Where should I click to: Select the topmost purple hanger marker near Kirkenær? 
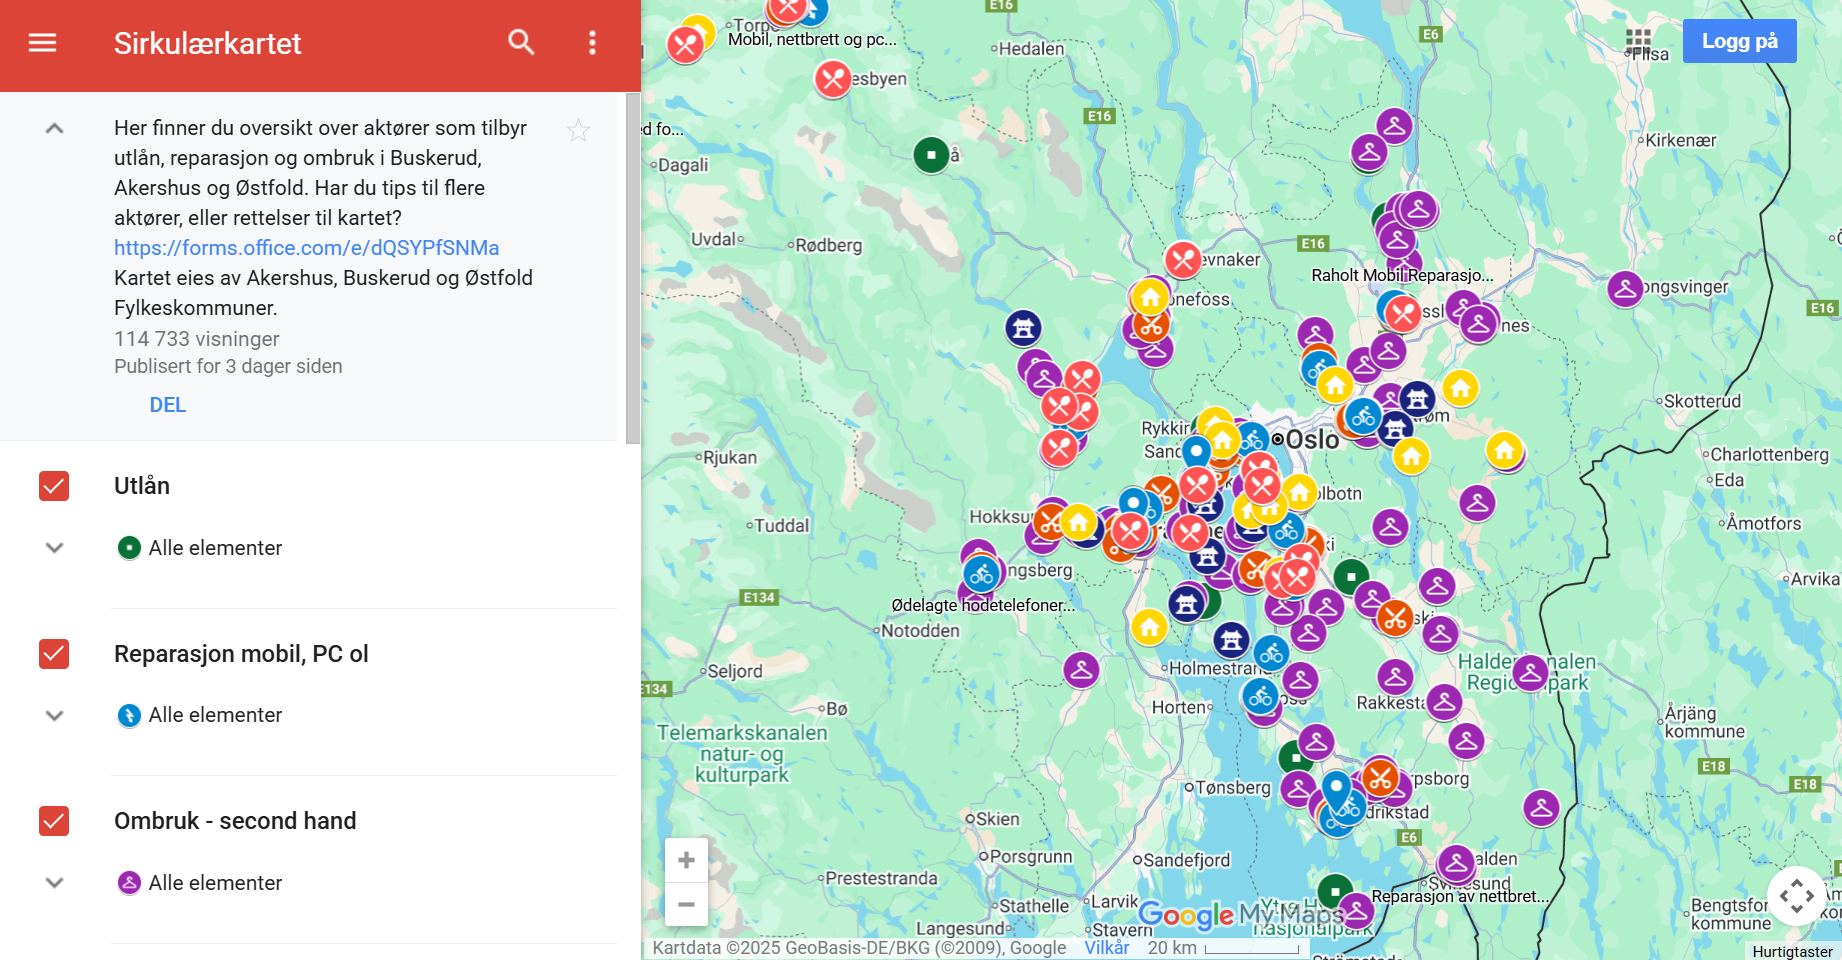click(x=1394, y=126)
